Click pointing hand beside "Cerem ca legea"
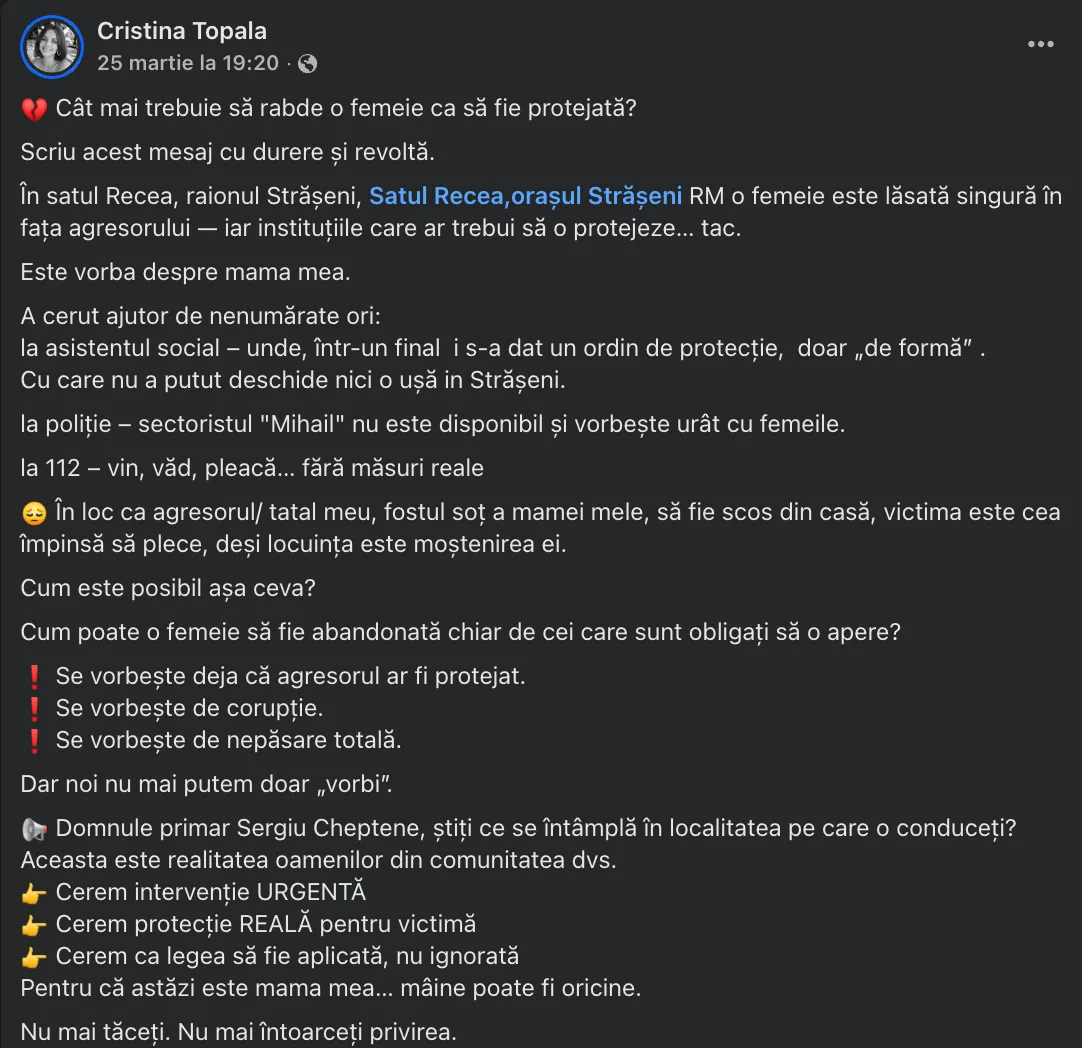Viewport: 1082px width, 1048px height. coord(33,957)
